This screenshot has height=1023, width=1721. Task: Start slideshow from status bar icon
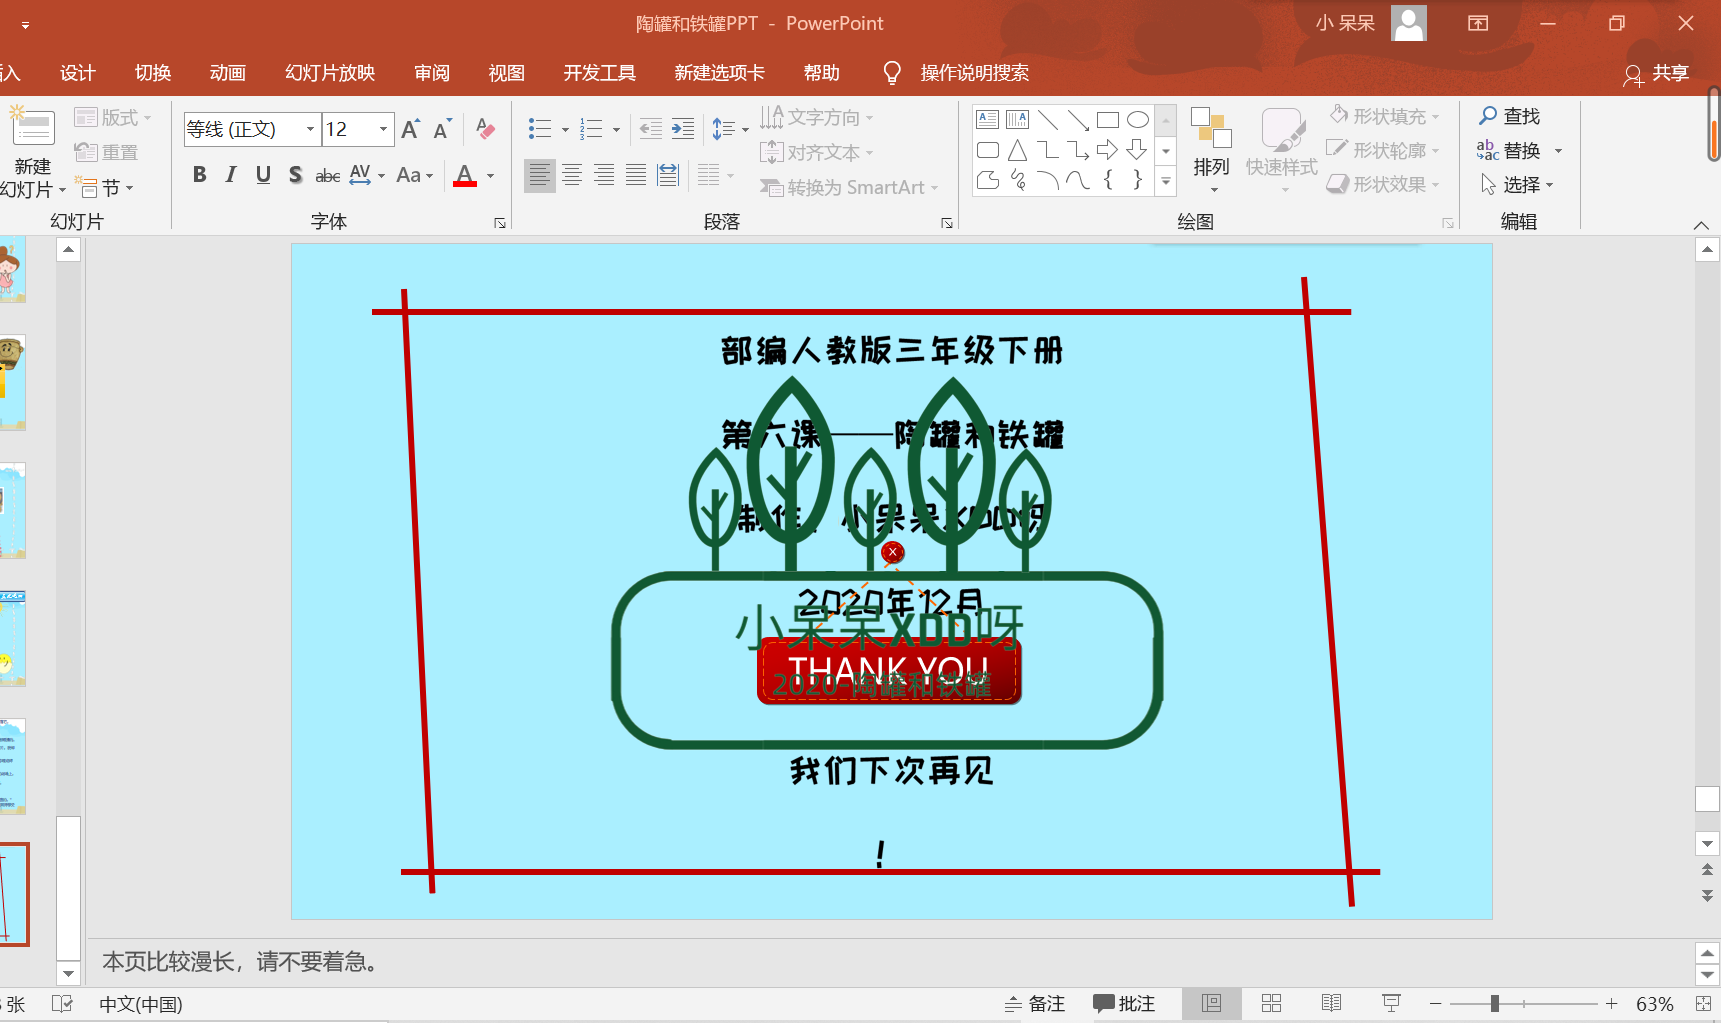tap(1391, 1003)
